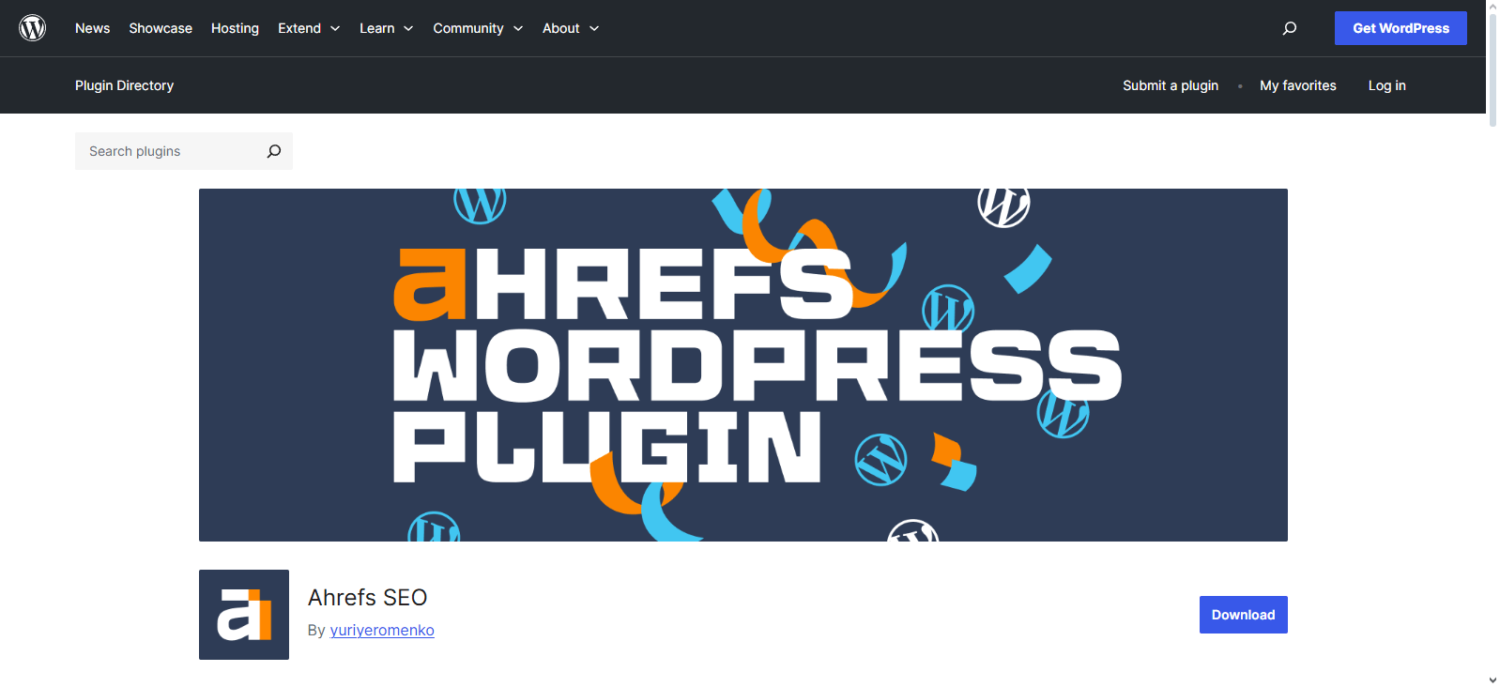This screenshot has height=687, width=1500.
Task: Click the Ahrefs SEO plugin icon
Action: click(244, 614)
